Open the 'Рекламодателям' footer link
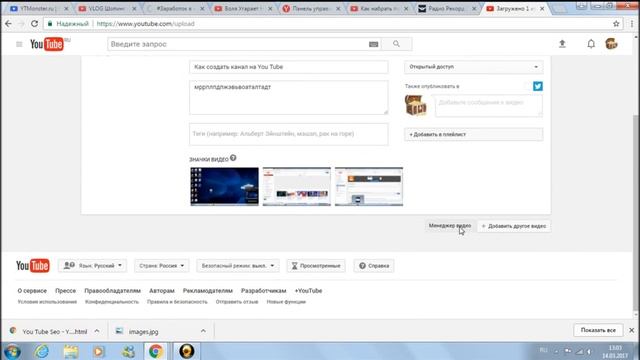640x360 pixels. pos(208,291)
